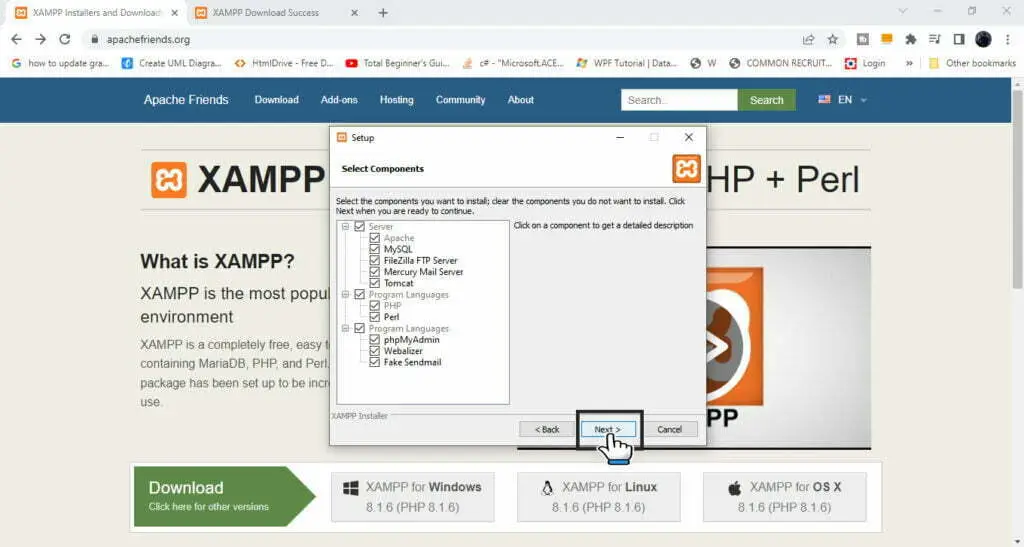Open the Extensions puzzle icon
This screenshot has width=1024, height=547.
[x=910, y=39]
